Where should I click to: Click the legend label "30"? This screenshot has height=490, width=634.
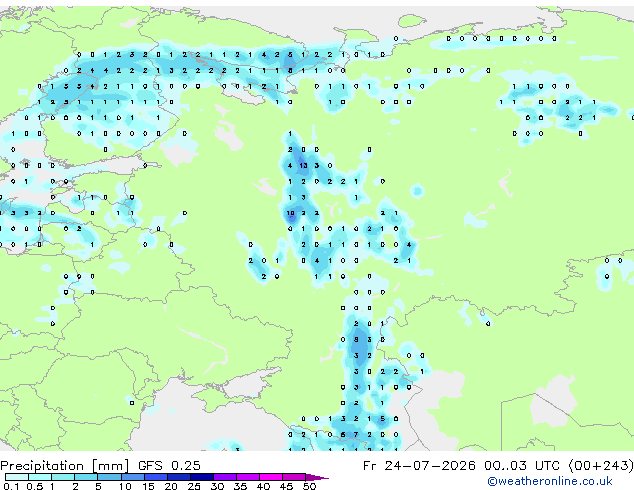[217, 486]
